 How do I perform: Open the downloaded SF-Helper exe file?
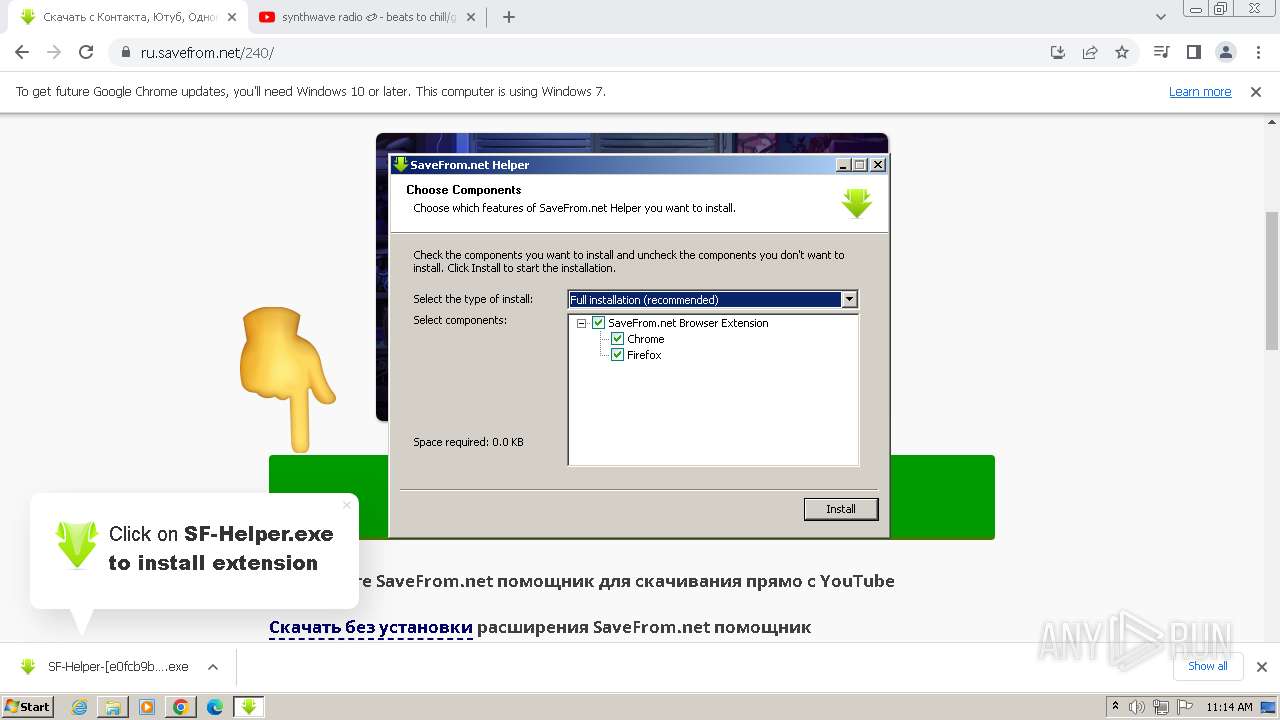[105, 667]
